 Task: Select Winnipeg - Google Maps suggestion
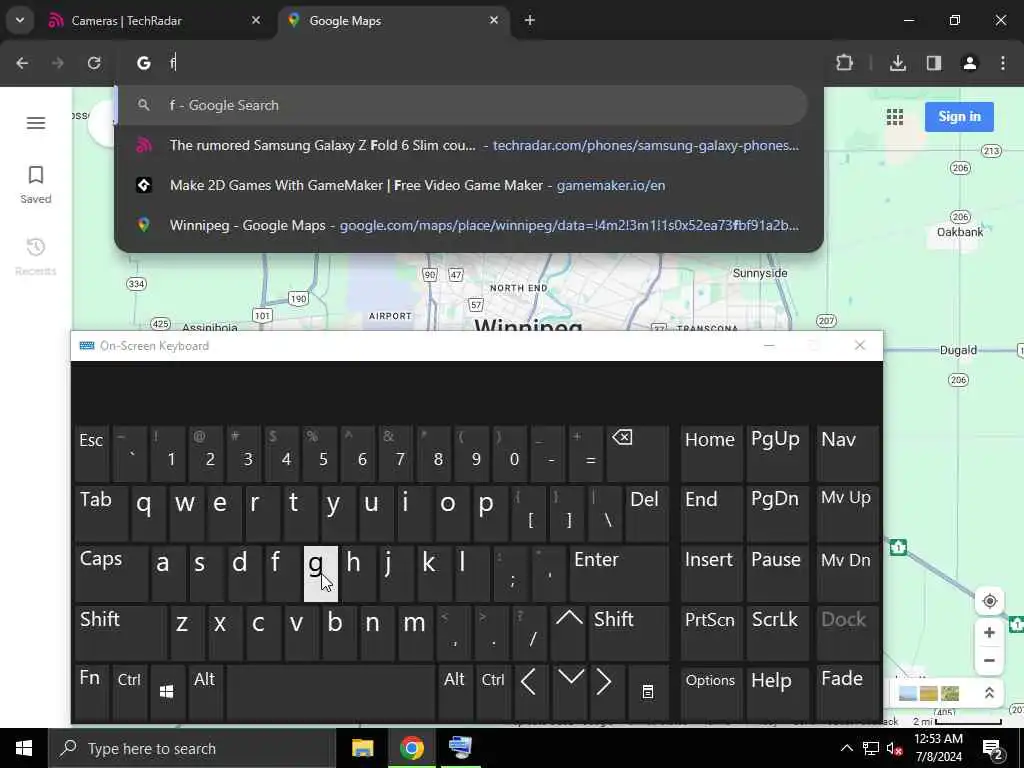[469, 225]
